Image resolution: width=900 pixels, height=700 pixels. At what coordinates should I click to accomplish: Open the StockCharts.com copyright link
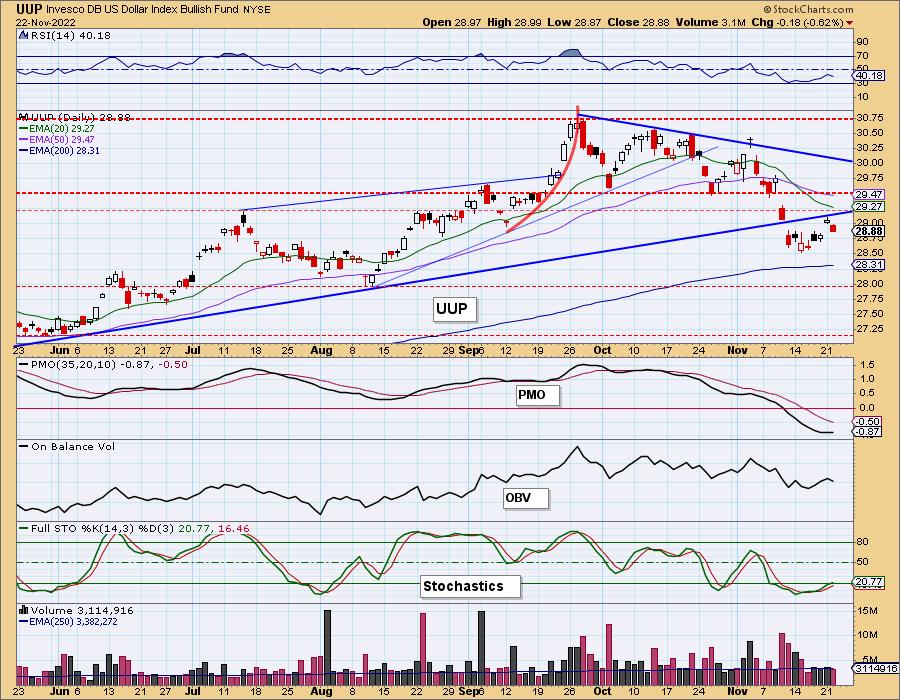[808, 9]
